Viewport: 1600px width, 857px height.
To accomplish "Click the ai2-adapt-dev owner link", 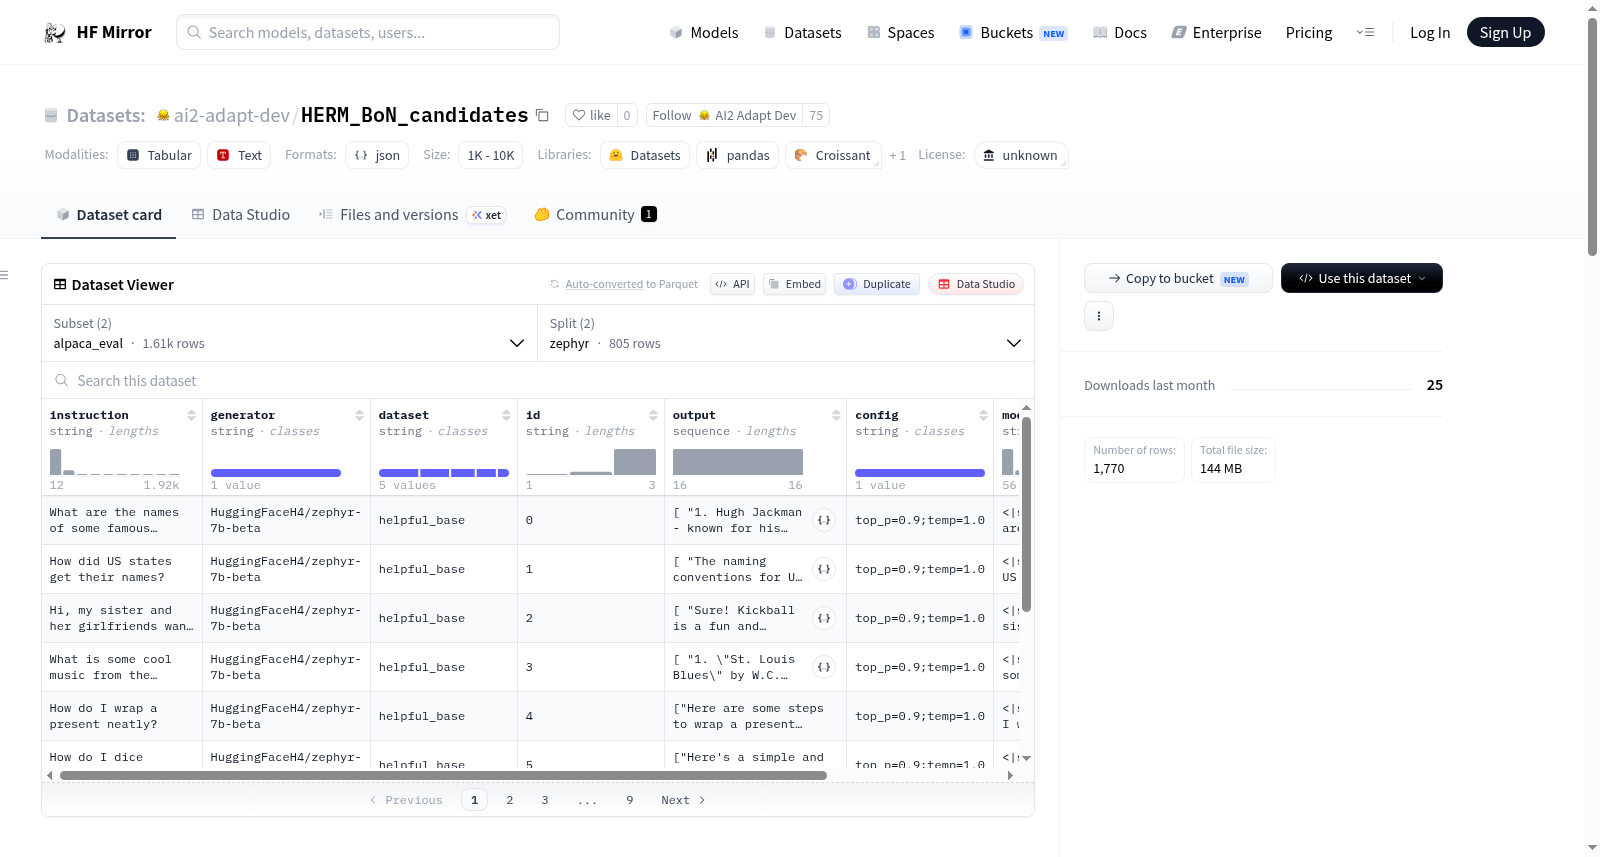I will [x=232, y=115].
